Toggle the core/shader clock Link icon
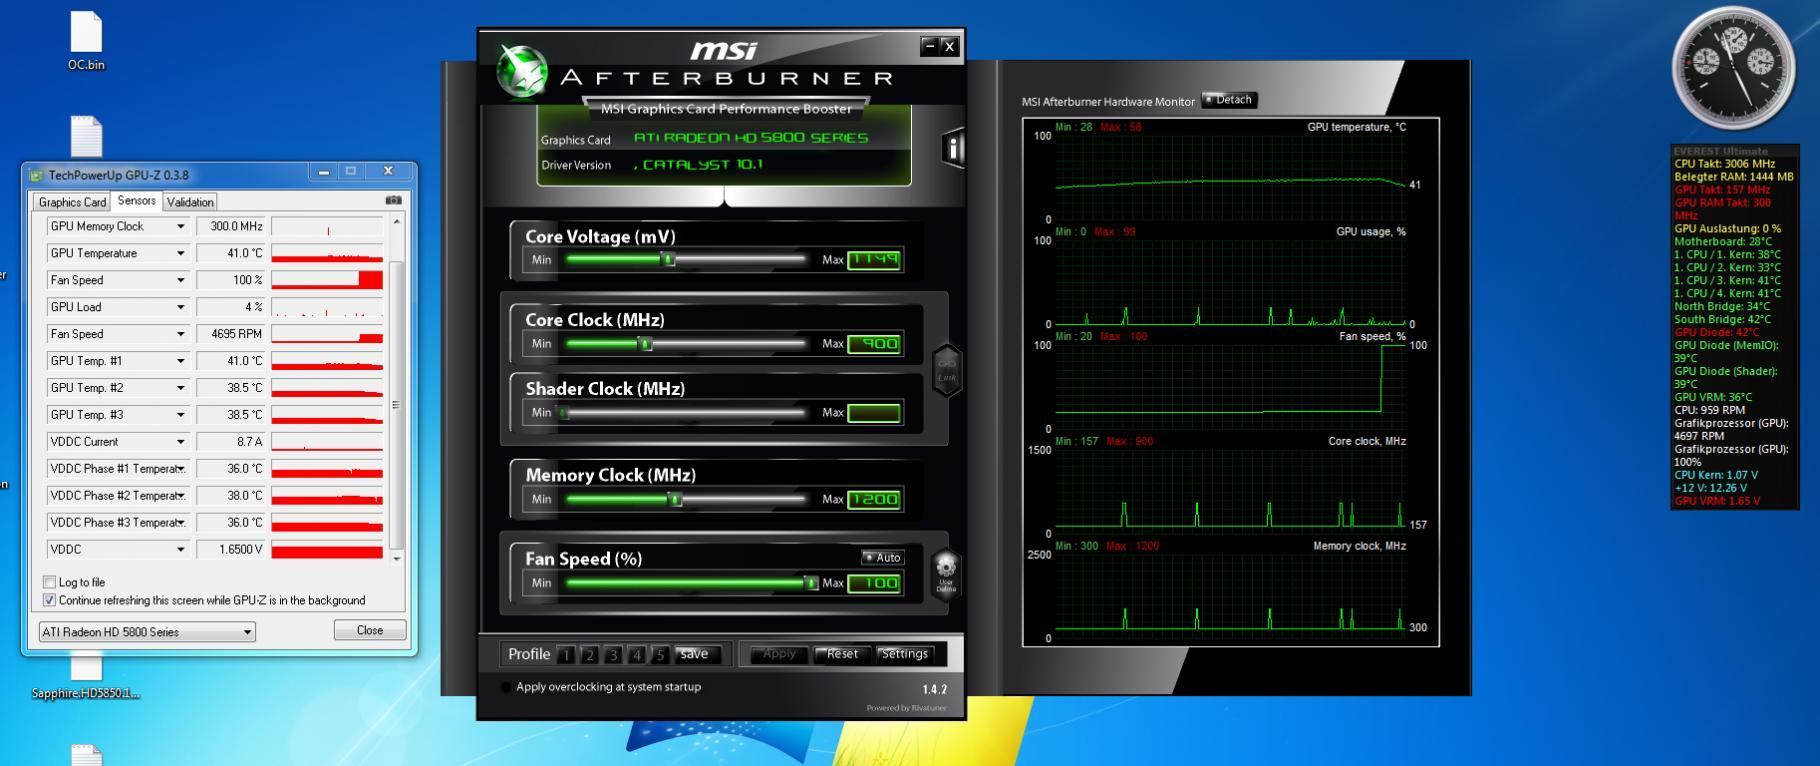 (x=947, y=370)
